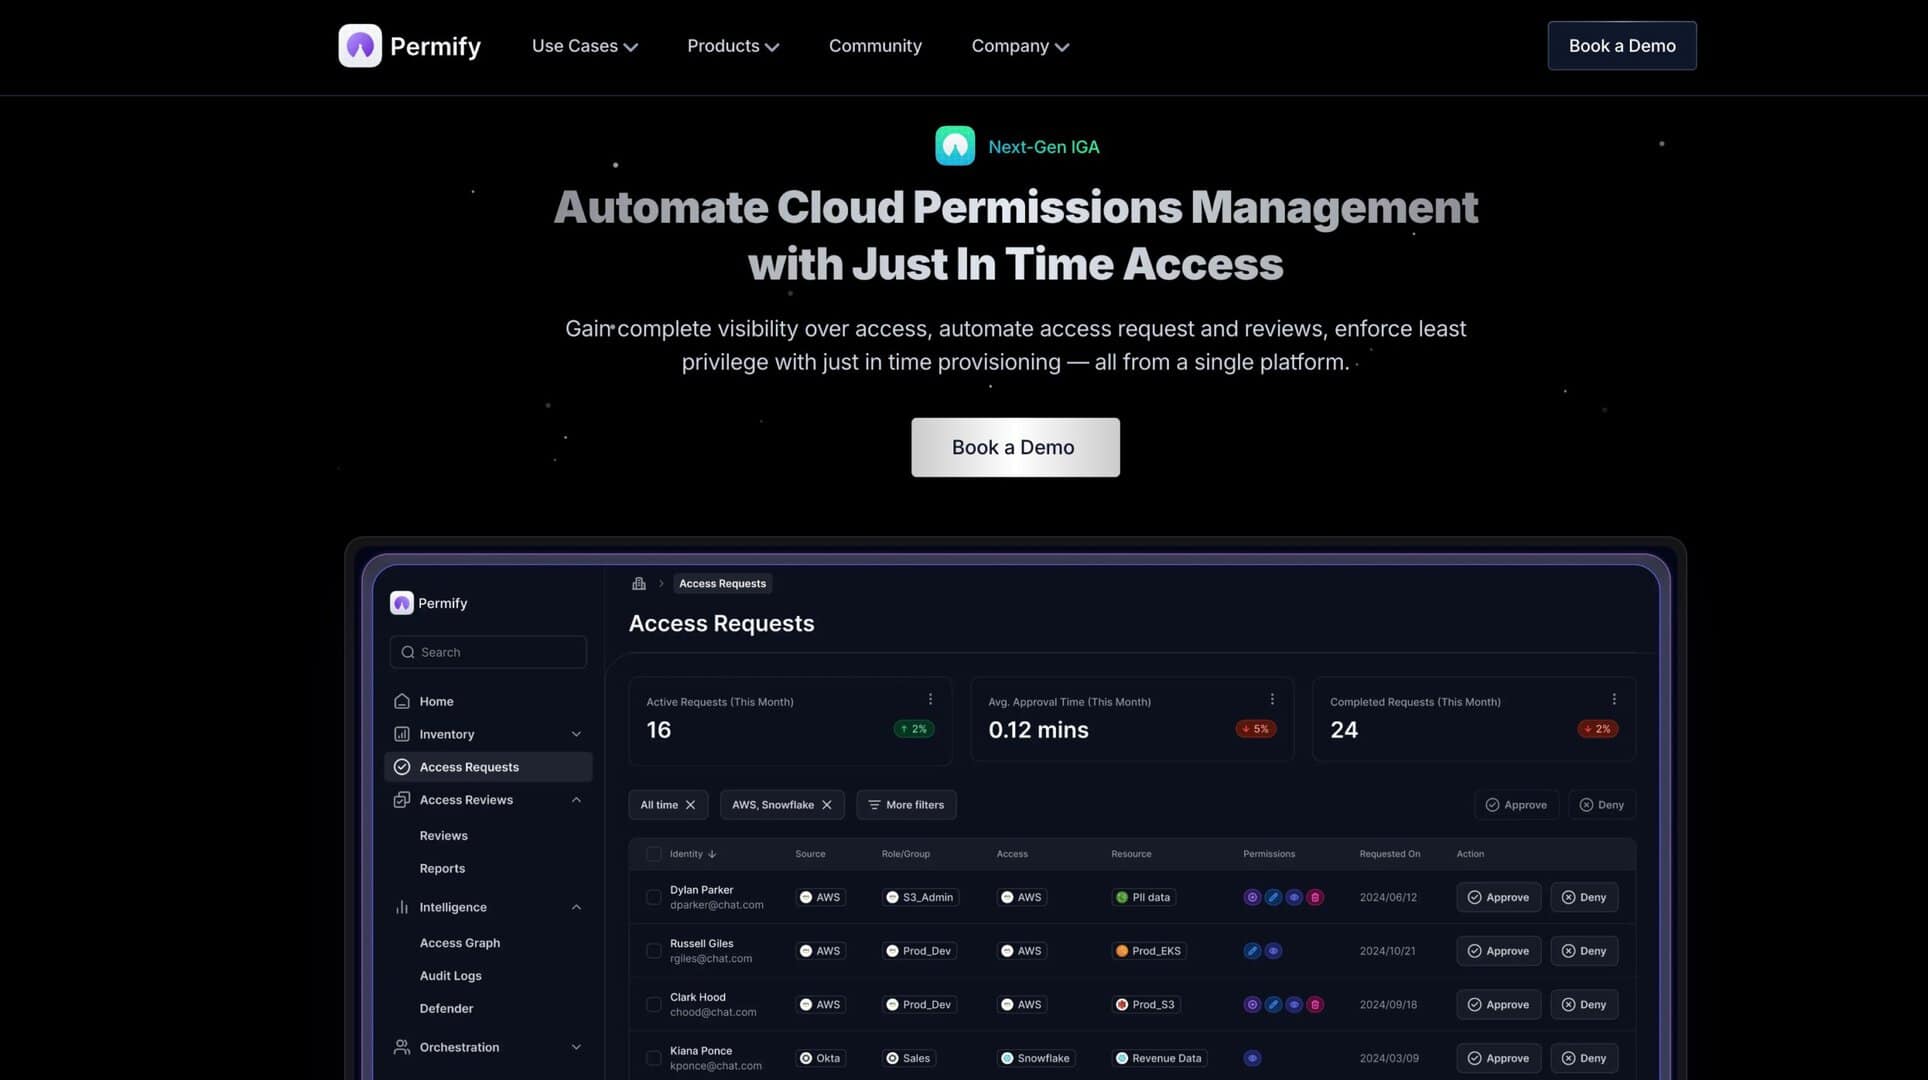Click the Book a Demo hero button
The image size is (1928, 1080).
[x=1014, y=447]
